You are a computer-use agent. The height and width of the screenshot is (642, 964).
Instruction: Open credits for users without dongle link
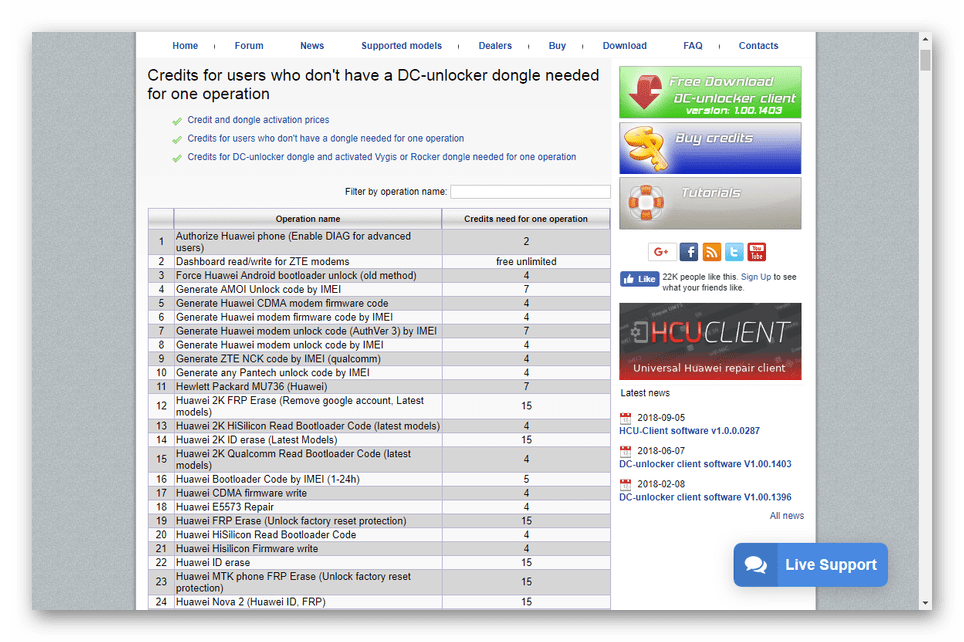[x=326, y=138]
